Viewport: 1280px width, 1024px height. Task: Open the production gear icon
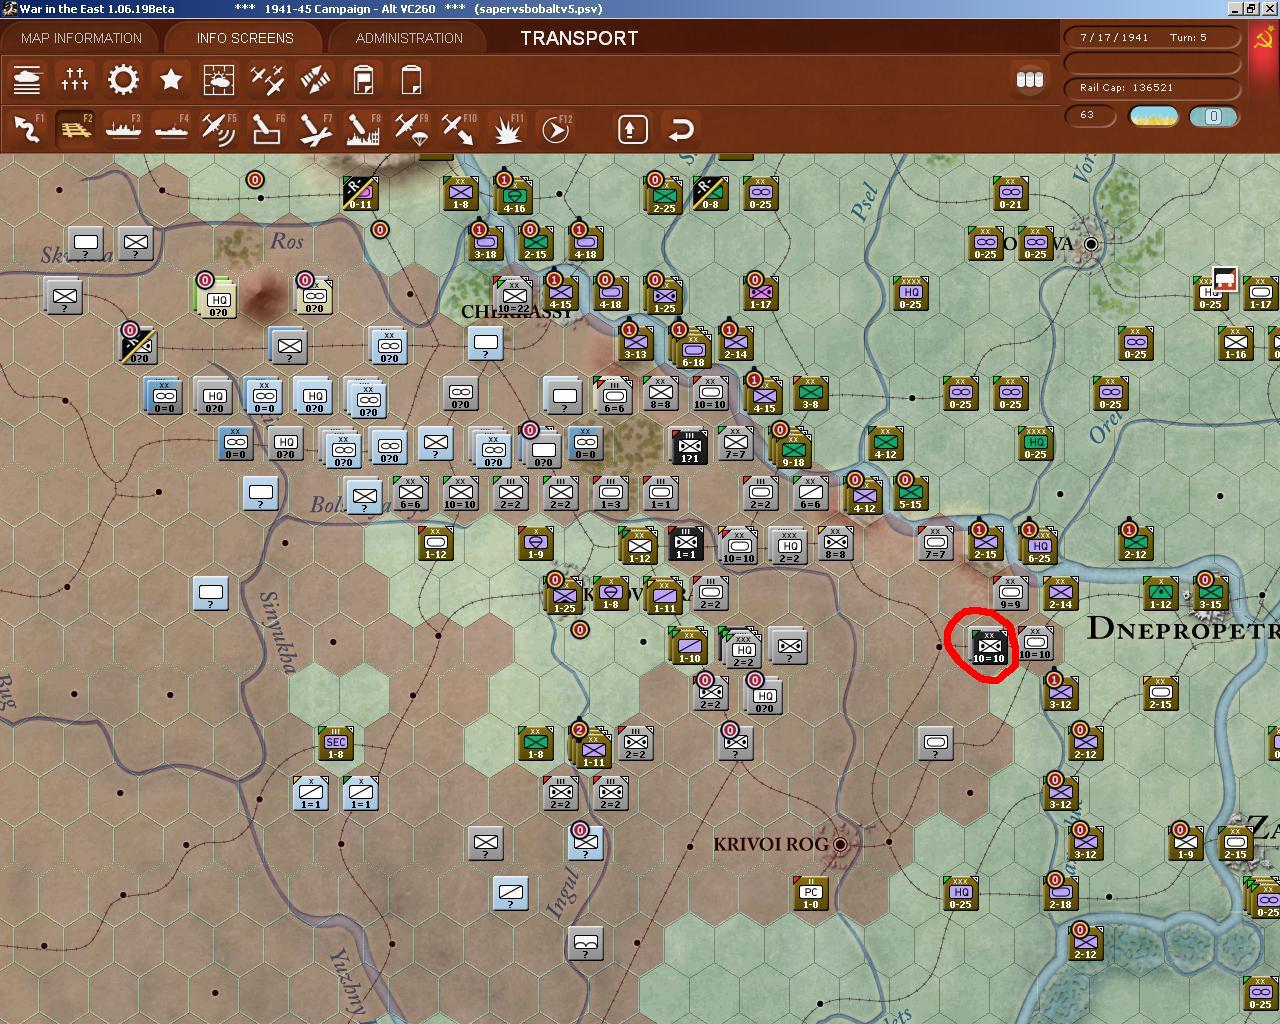pyautogui.click(x=123, y=80)
